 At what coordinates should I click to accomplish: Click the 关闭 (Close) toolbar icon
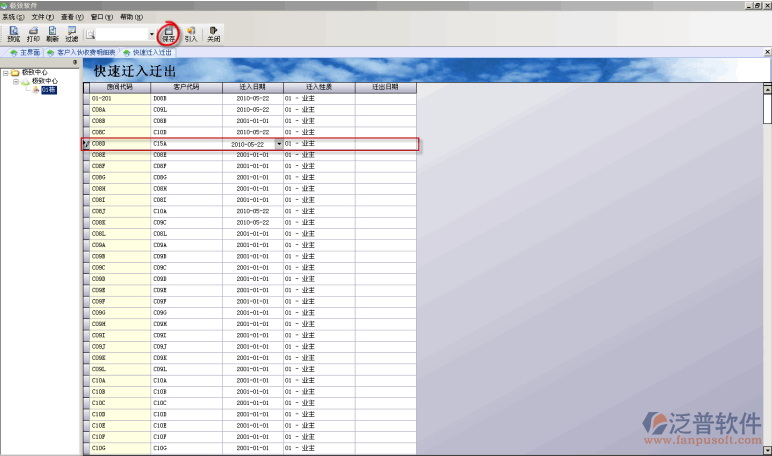(x=213, y=35)
